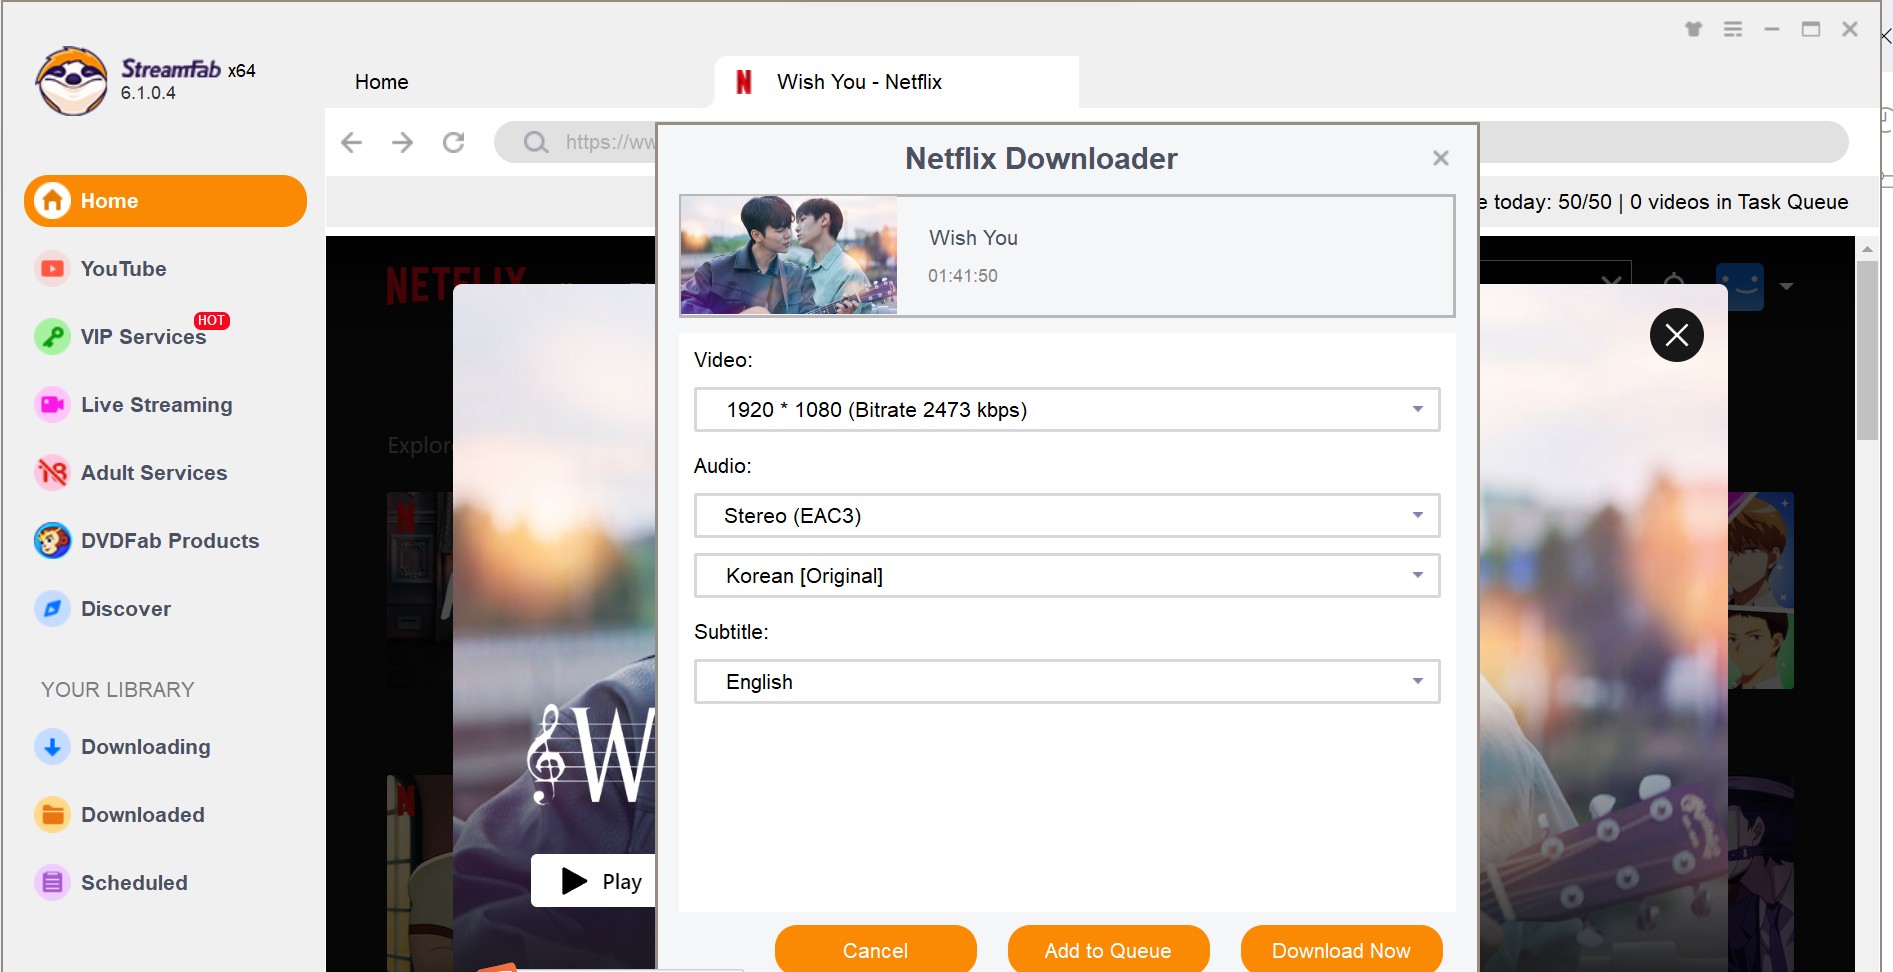The width and height of the screenshot is (1893, 972).
Task: Click the Live Streaming camera icon
Action: tap(52, 405)
